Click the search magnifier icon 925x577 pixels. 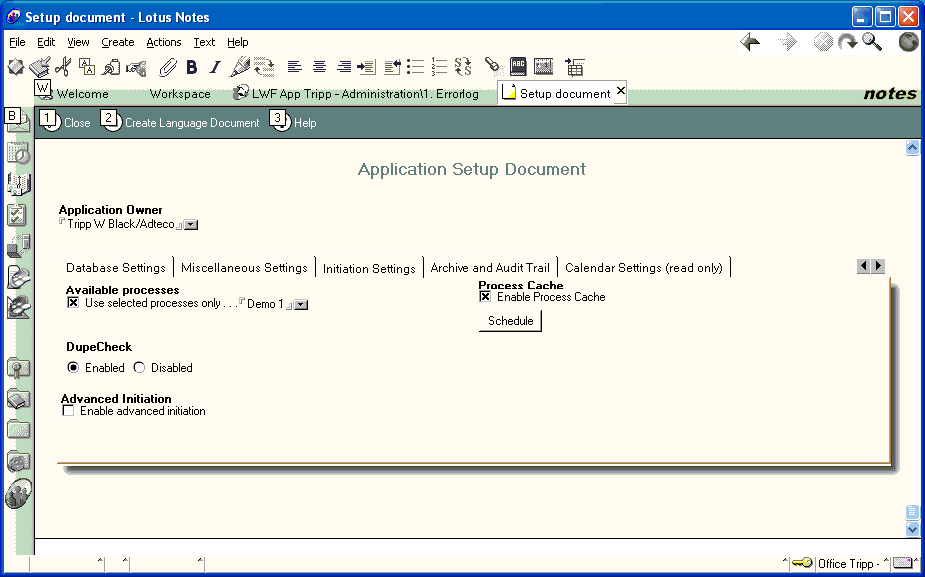[872, 42]
